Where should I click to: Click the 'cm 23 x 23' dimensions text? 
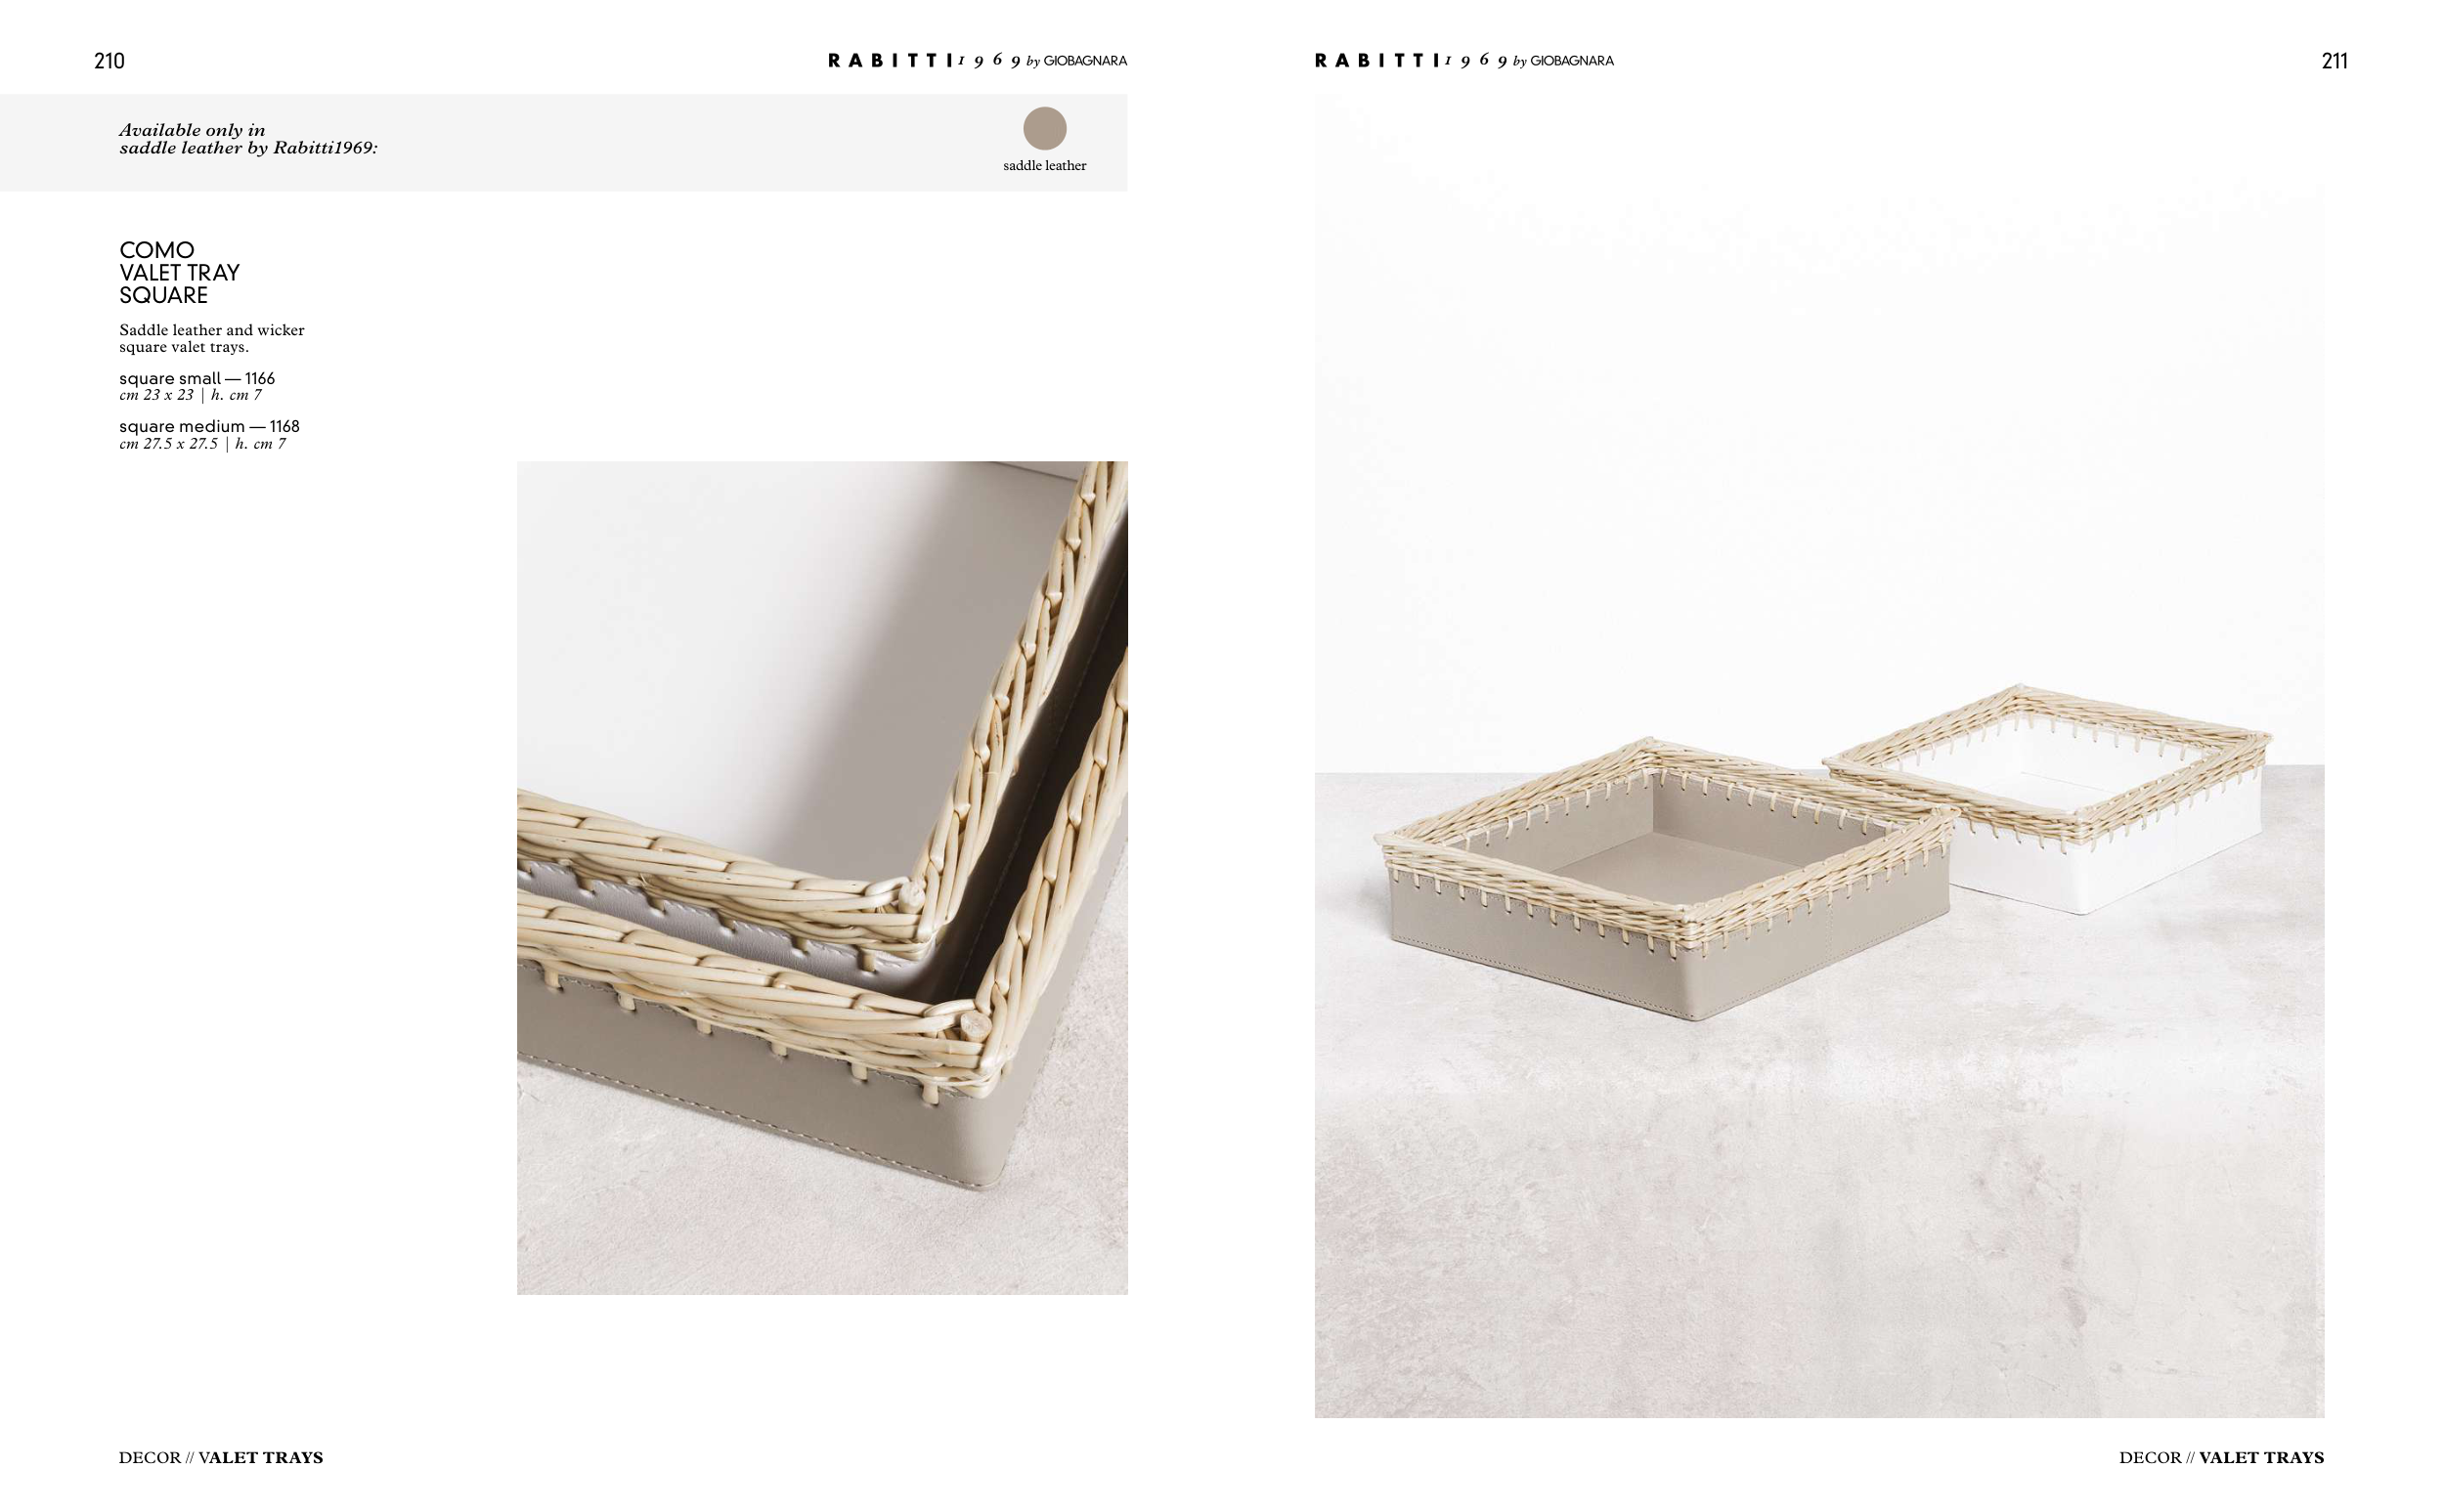click(x=156, y=395)
